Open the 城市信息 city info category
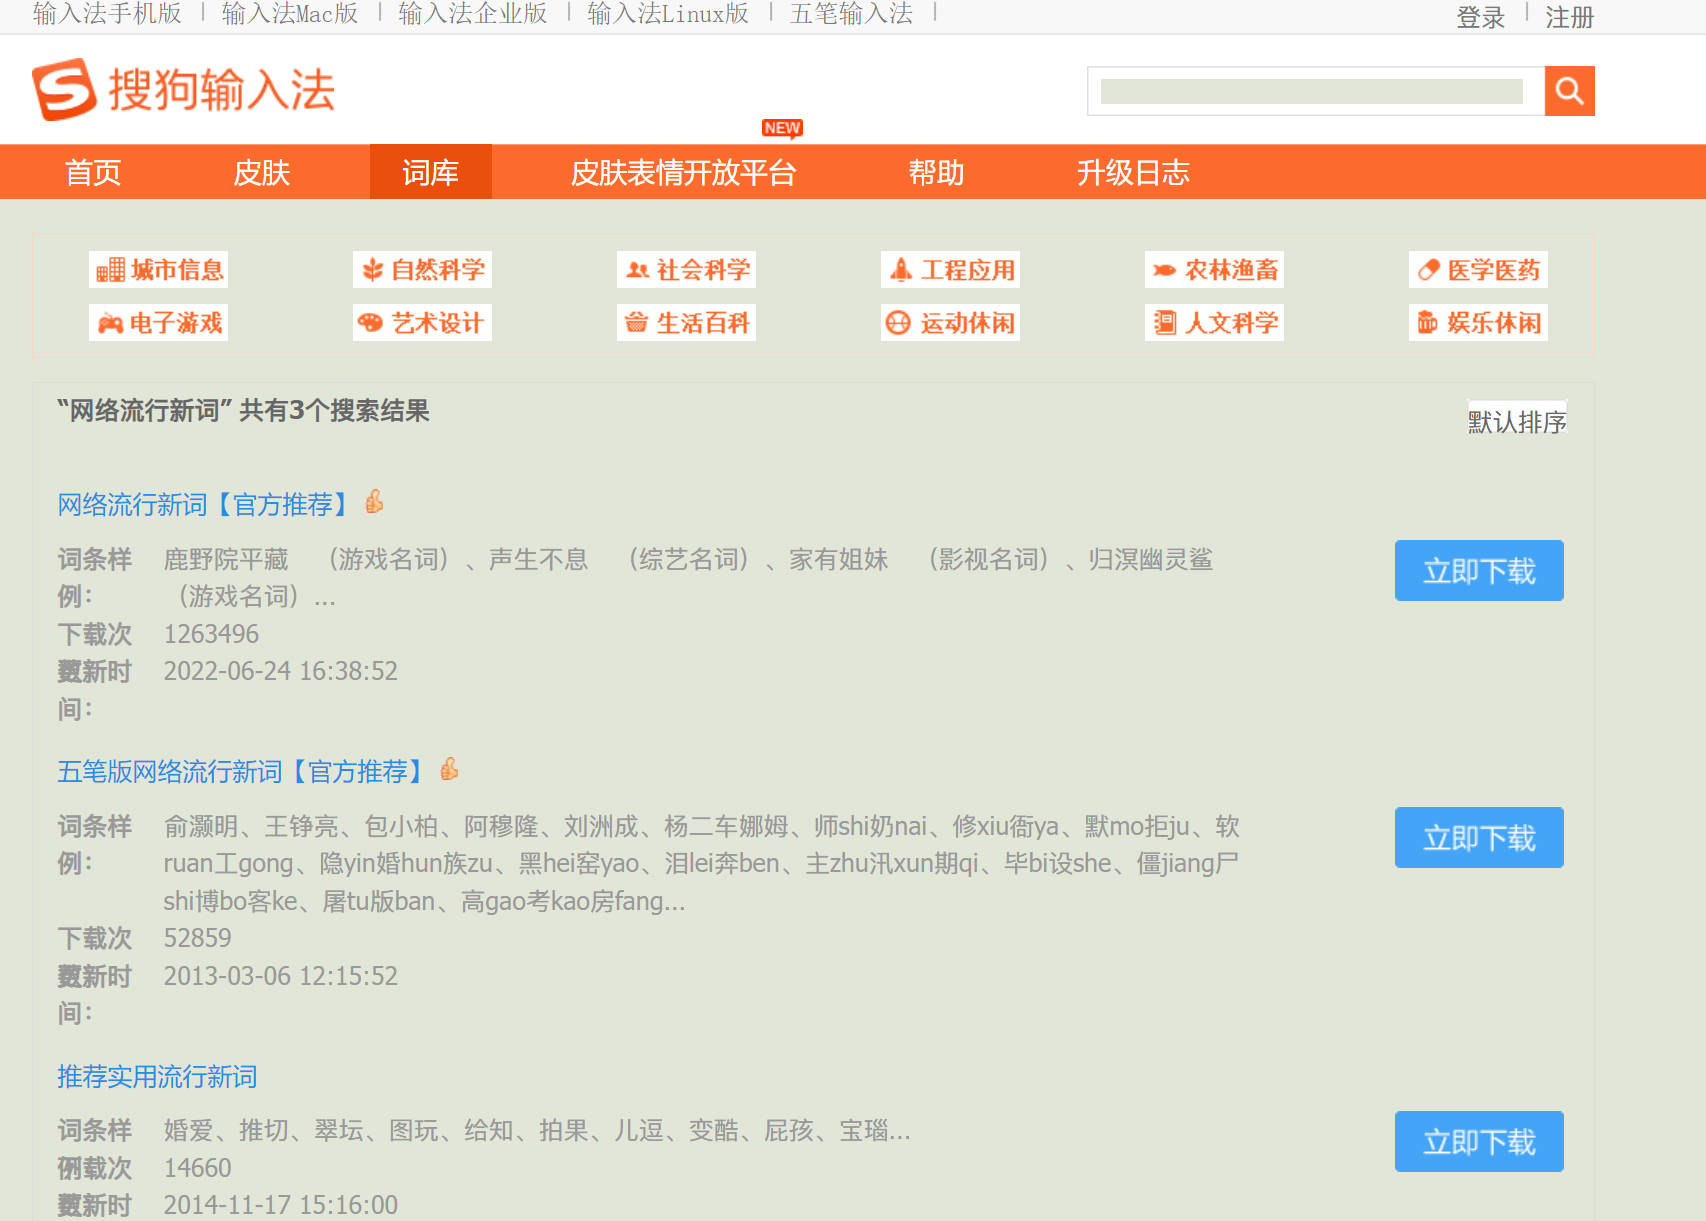The image size is (1706, 1221). coord(158,269)
